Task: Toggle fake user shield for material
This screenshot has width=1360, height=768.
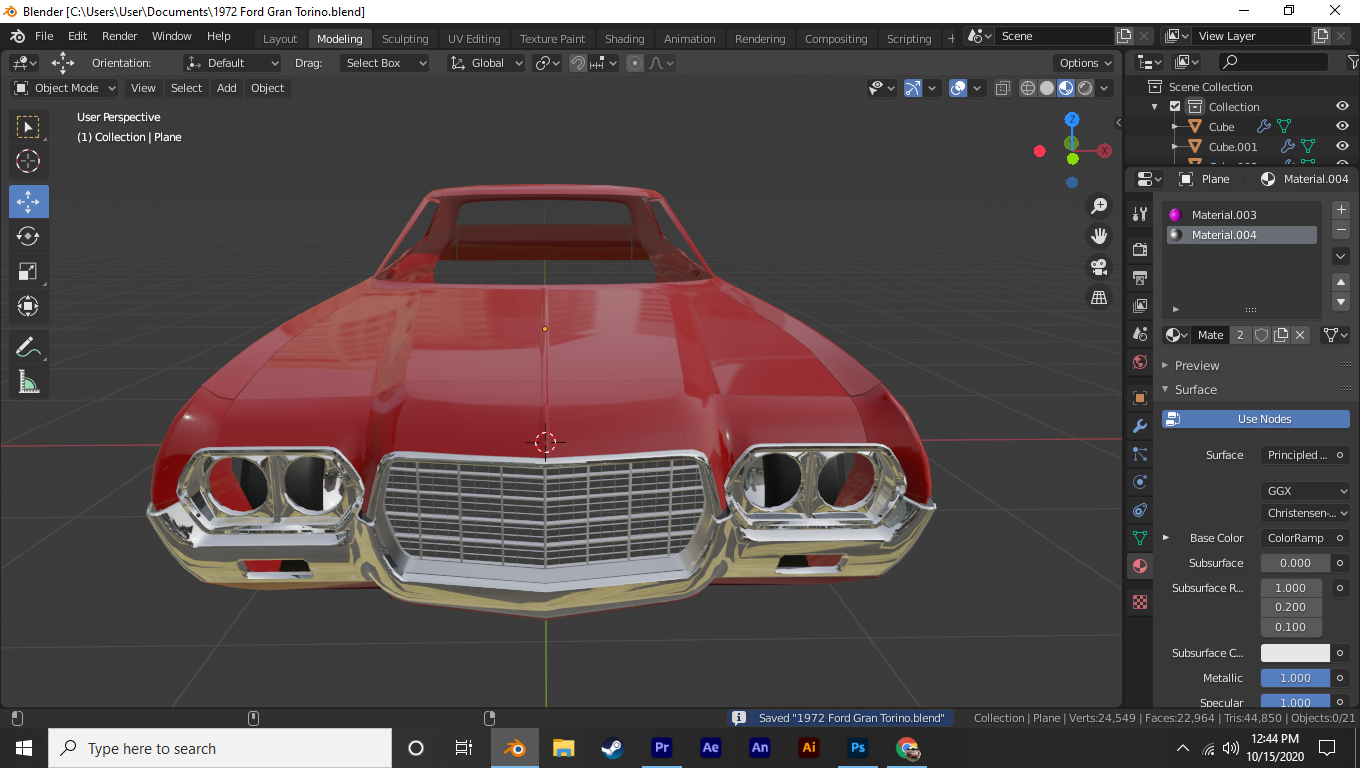Action: pyautogui.click(x=1262, y=335)
